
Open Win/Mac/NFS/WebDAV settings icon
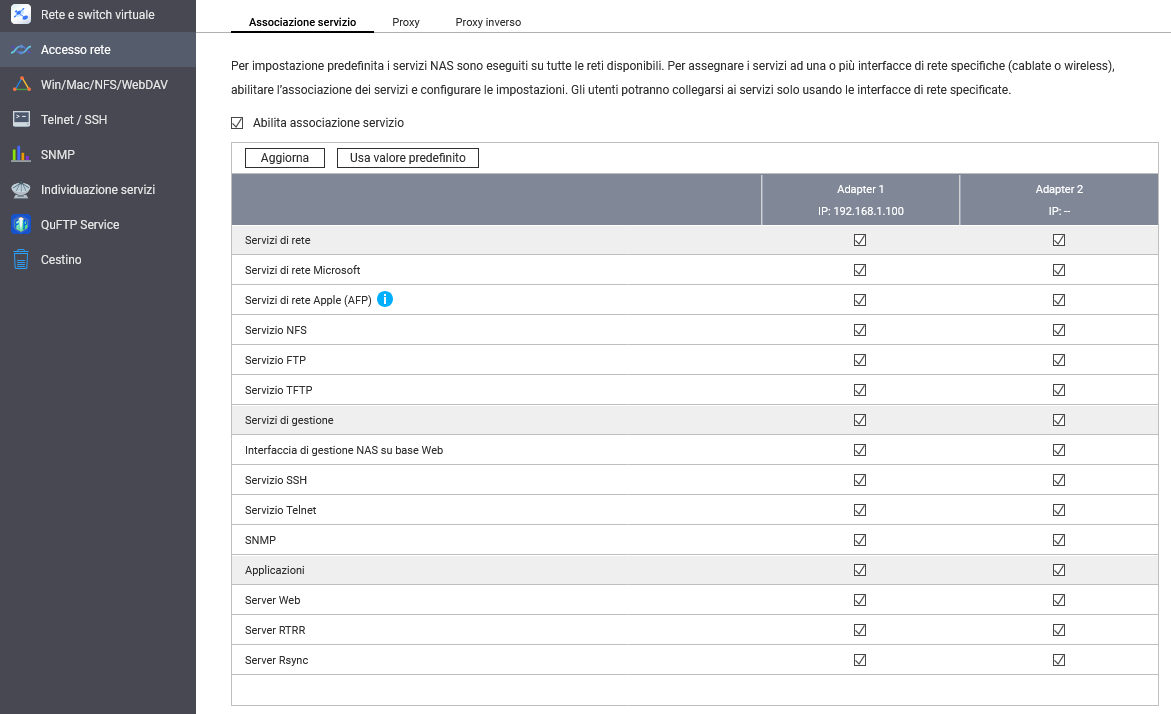tap(21, 85)
